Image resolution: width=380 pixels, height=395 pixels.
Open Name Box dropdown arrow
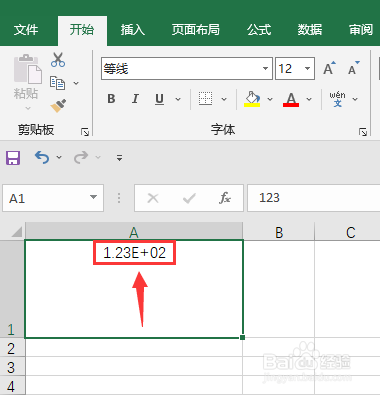pyautogui.click(x=94, y=197)
